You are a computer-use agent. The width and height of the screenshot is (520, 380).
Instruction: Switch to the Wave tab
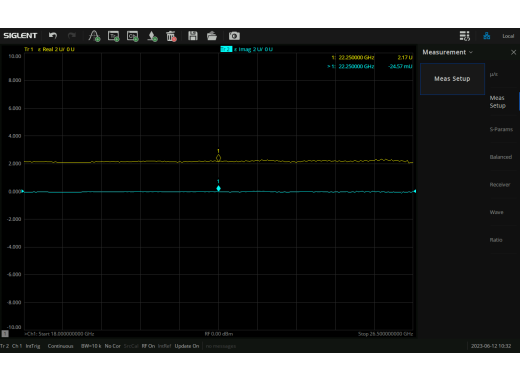pos(496,212)
